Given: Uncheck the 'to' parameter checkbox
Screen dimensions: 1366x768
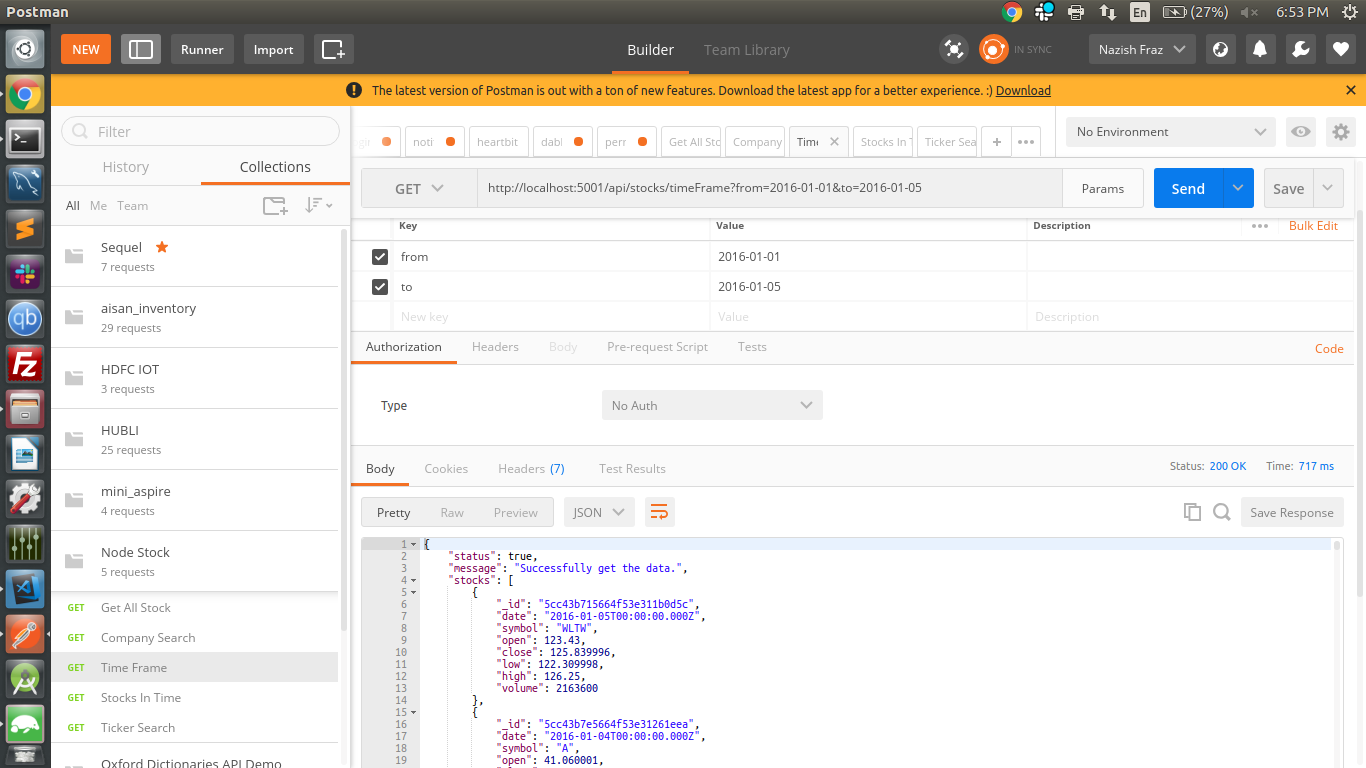Looking at the screenshot, I should [x=380, y=287].
